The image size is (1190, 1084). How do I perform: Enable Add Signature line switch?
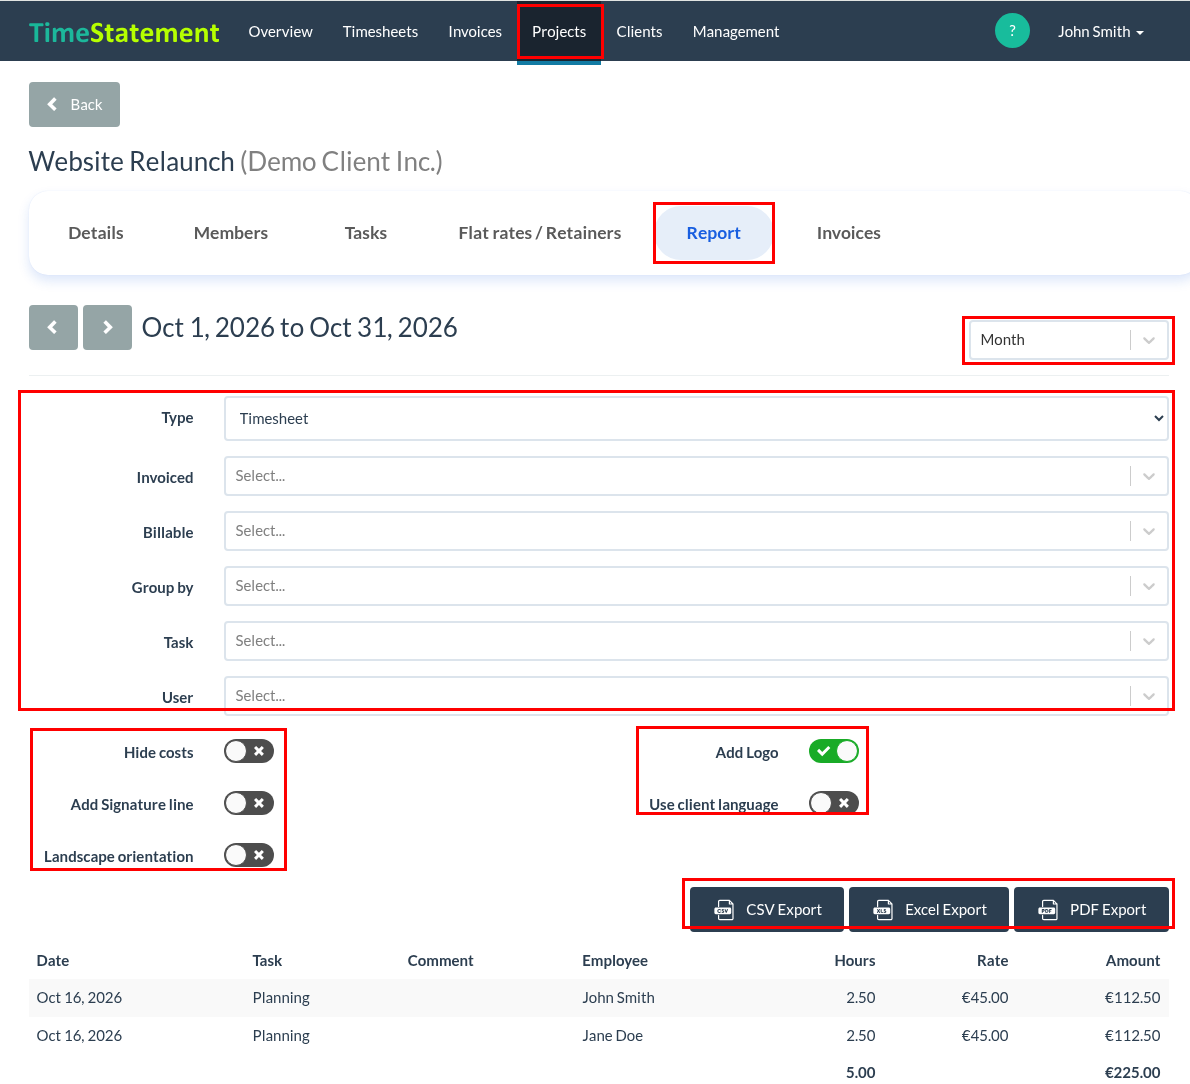[x=249, y=803]
